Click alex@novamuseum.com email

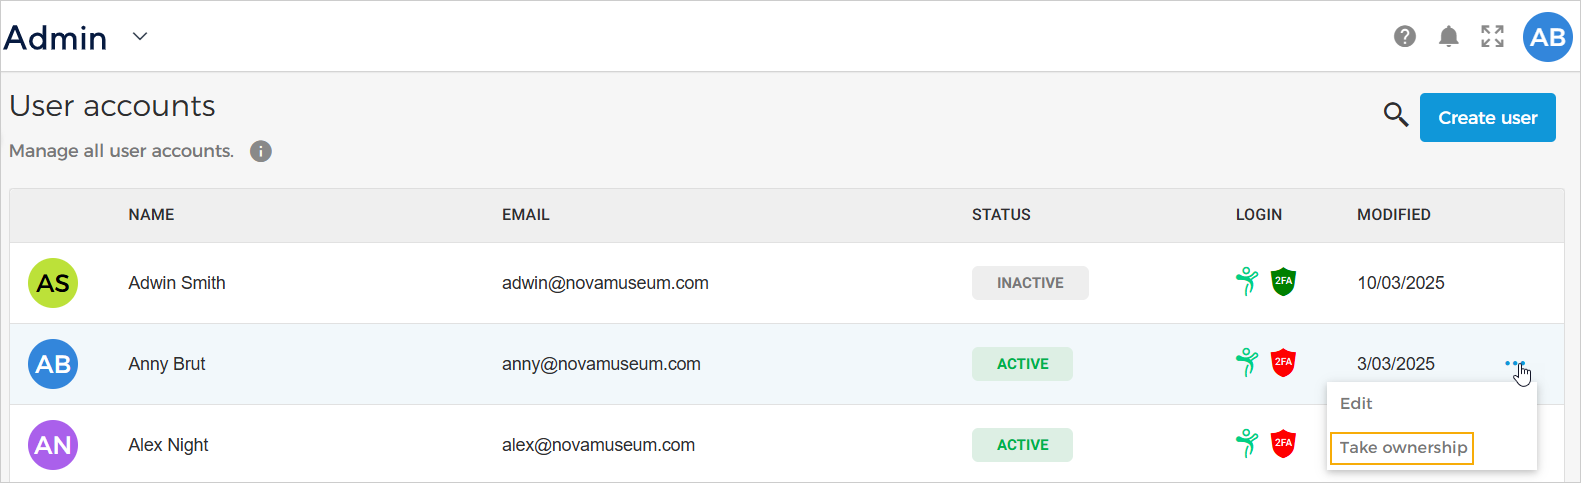[x=598, y=445]
